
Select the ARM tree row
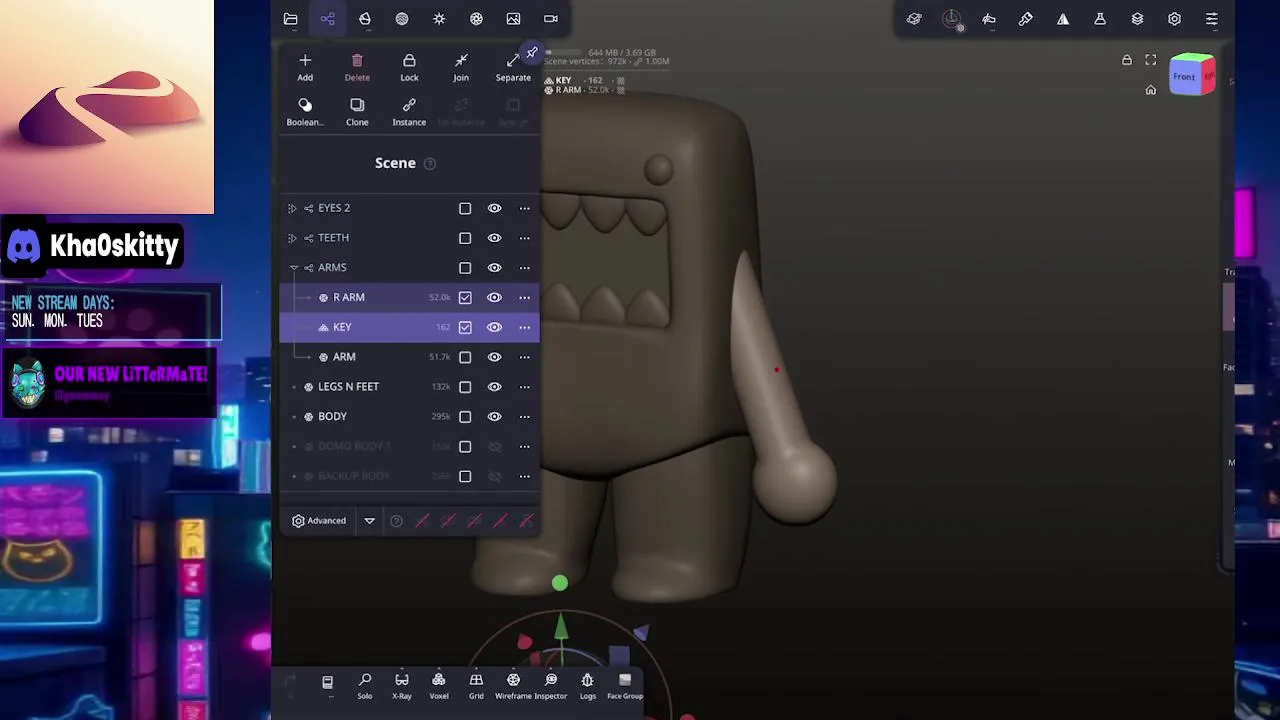point(409,357)
